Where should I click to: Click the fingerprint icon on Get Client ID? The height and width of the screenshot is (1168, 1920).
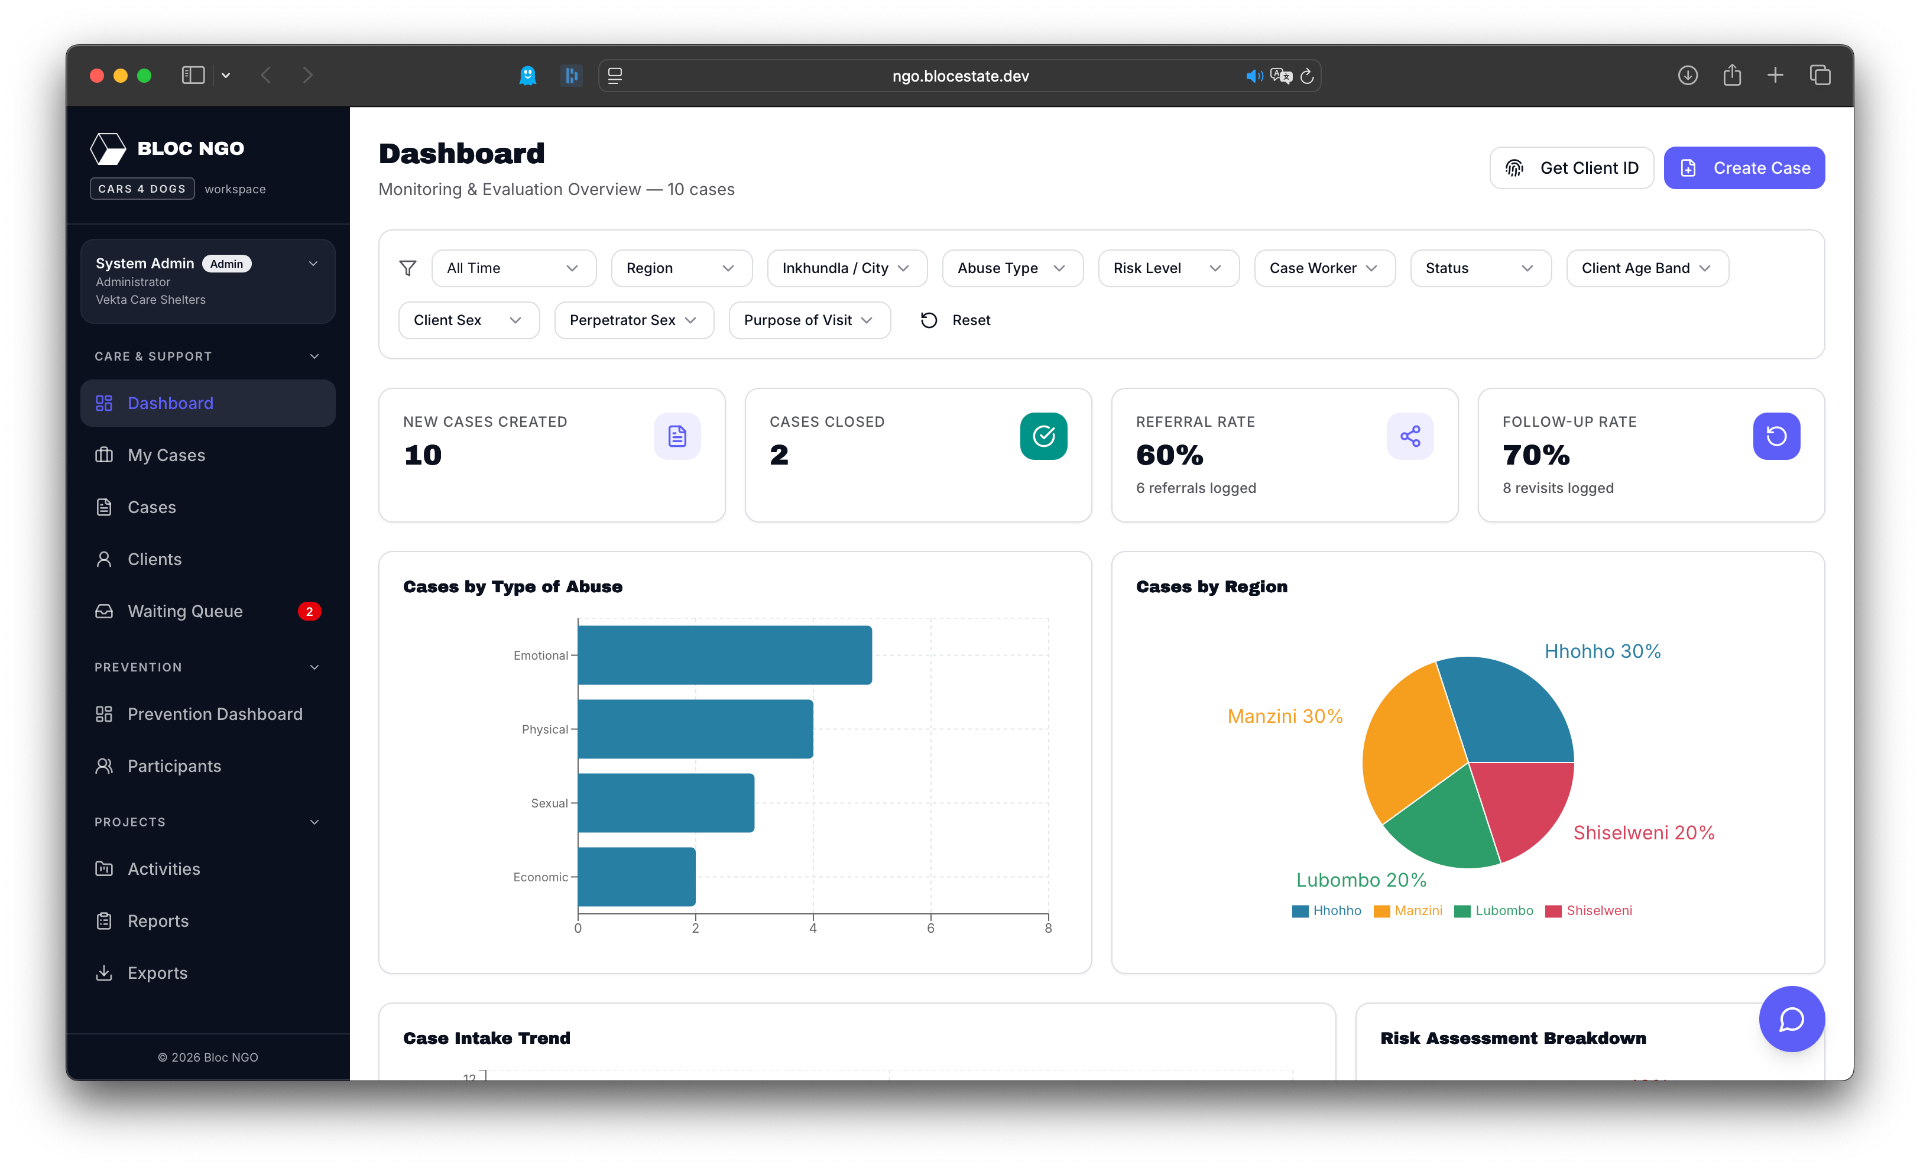click(x=1515, y=168)
